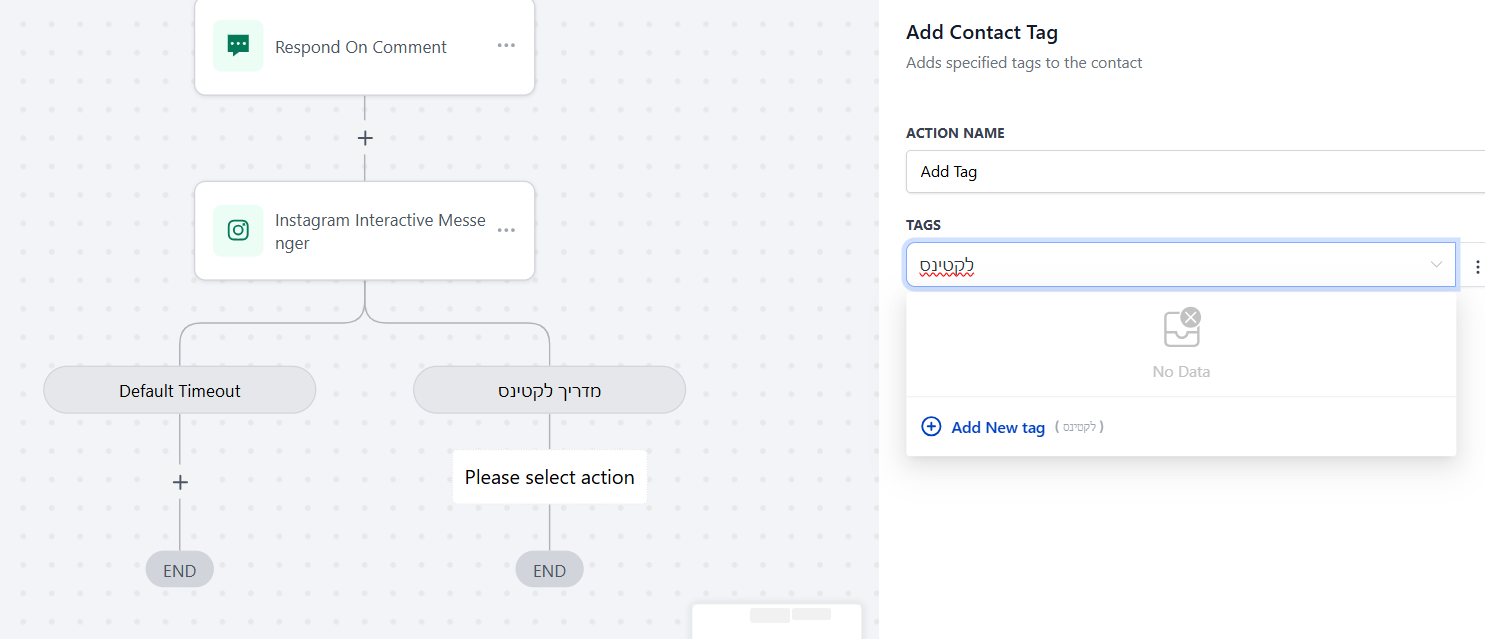Click the Instagram logo icon on the node
Viewport: 1485px width, 639px height.
tap(238, 230)
